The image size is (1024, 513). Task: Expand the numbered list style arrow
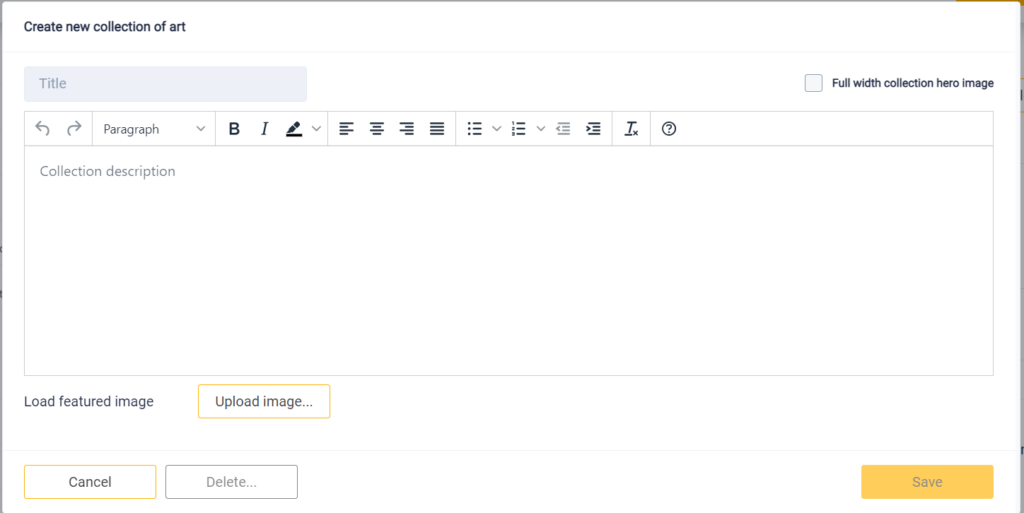click(541, 129)
